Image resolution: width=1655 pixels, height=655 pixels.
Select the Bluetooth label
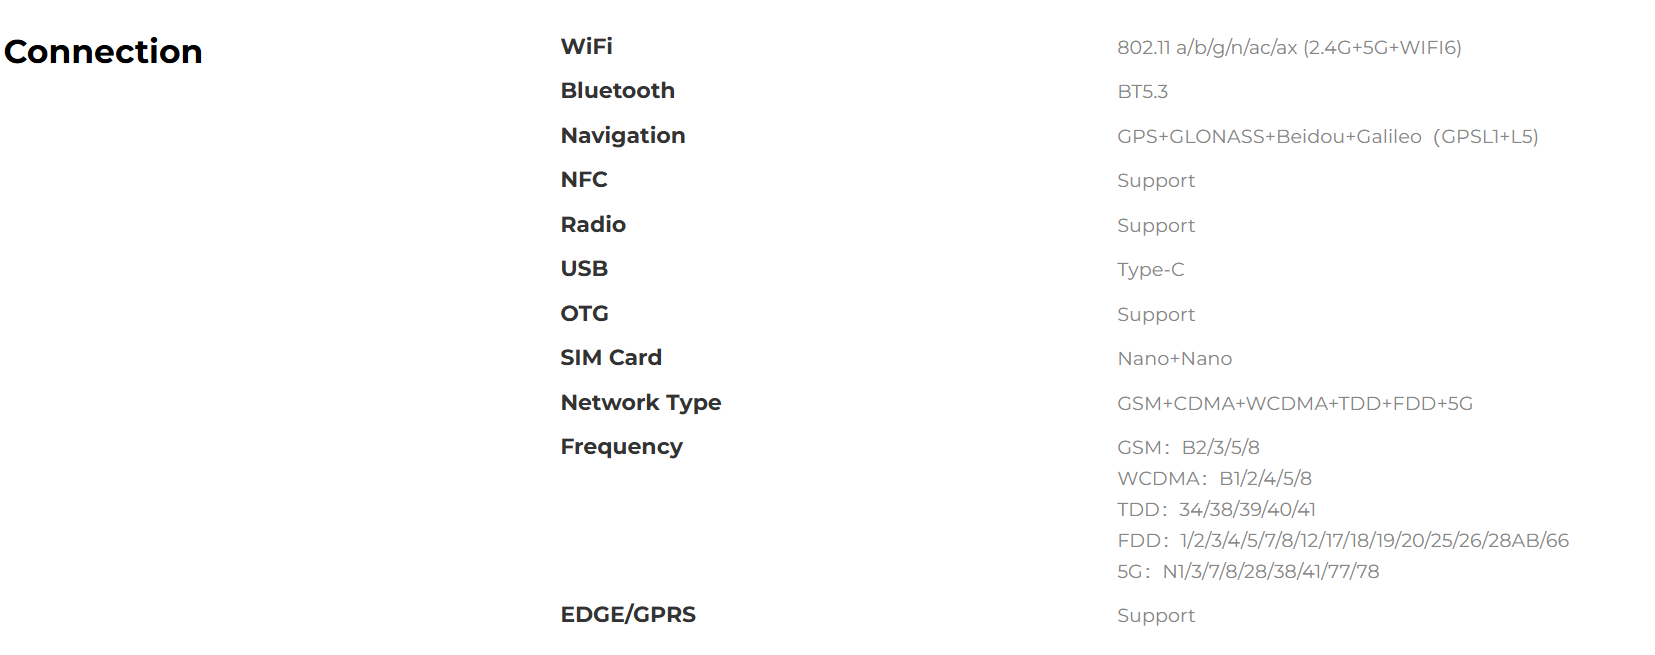(x=617, y=90)
